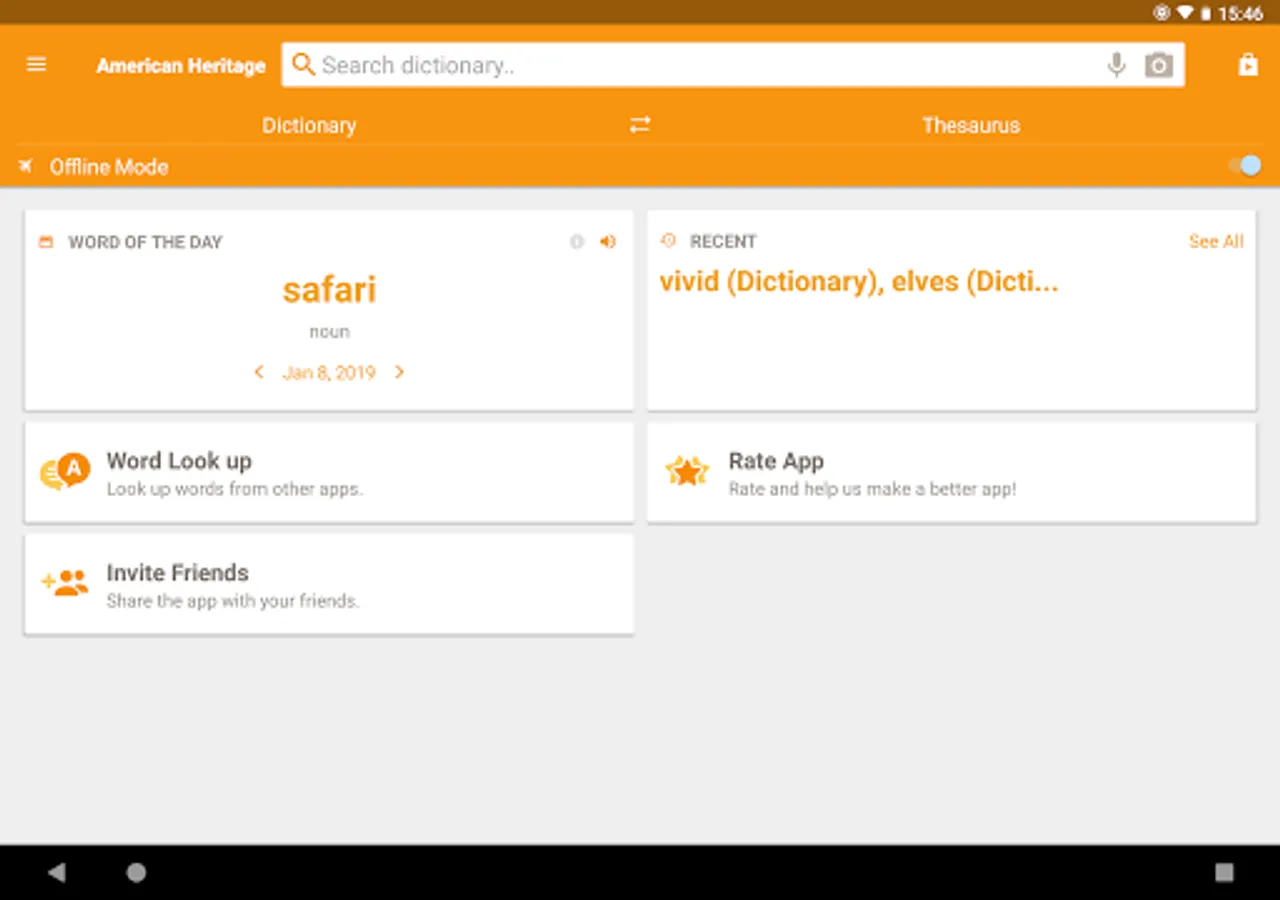
Task: Open the navigation drawer menu
Action: 36,64
